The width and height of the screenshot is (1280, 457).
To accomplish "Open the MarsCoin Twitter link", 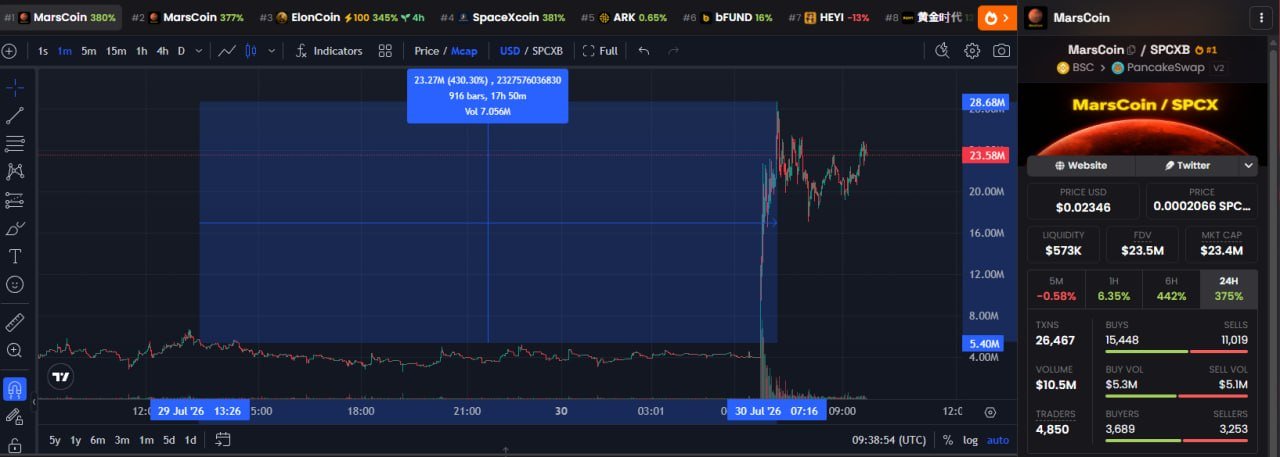I will [x=1187, y=165].
